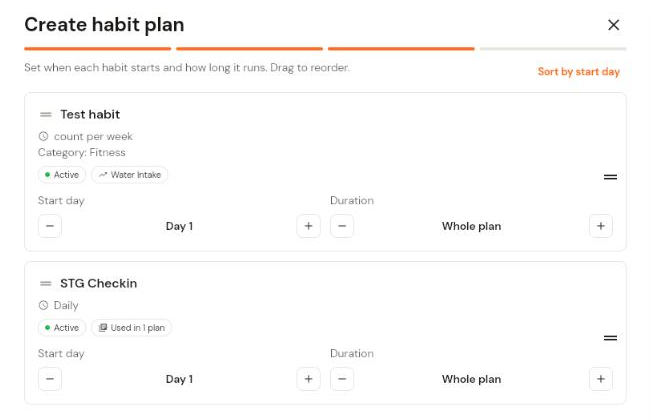Screen dimensions: 650x420
Task: Click the clock icon next to Daily
Action: click(44, 306)
